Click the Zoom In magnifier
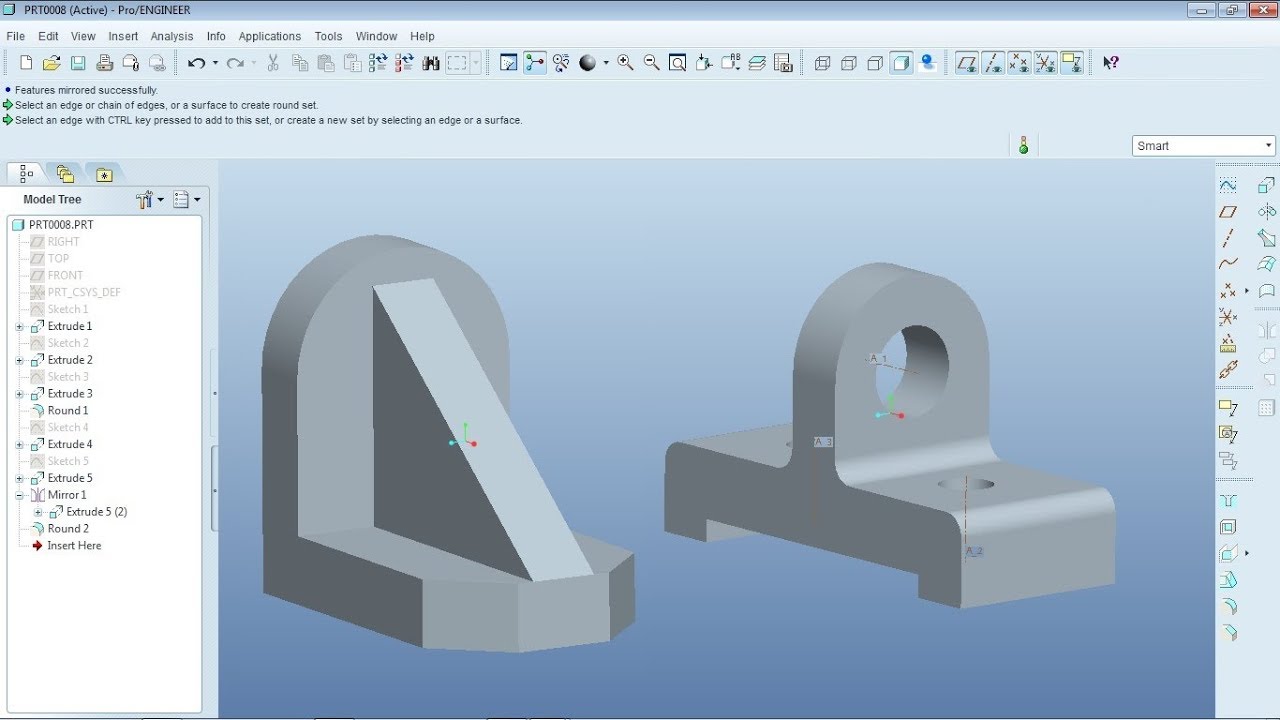1280x720 pixels. (x=626, y=63)
